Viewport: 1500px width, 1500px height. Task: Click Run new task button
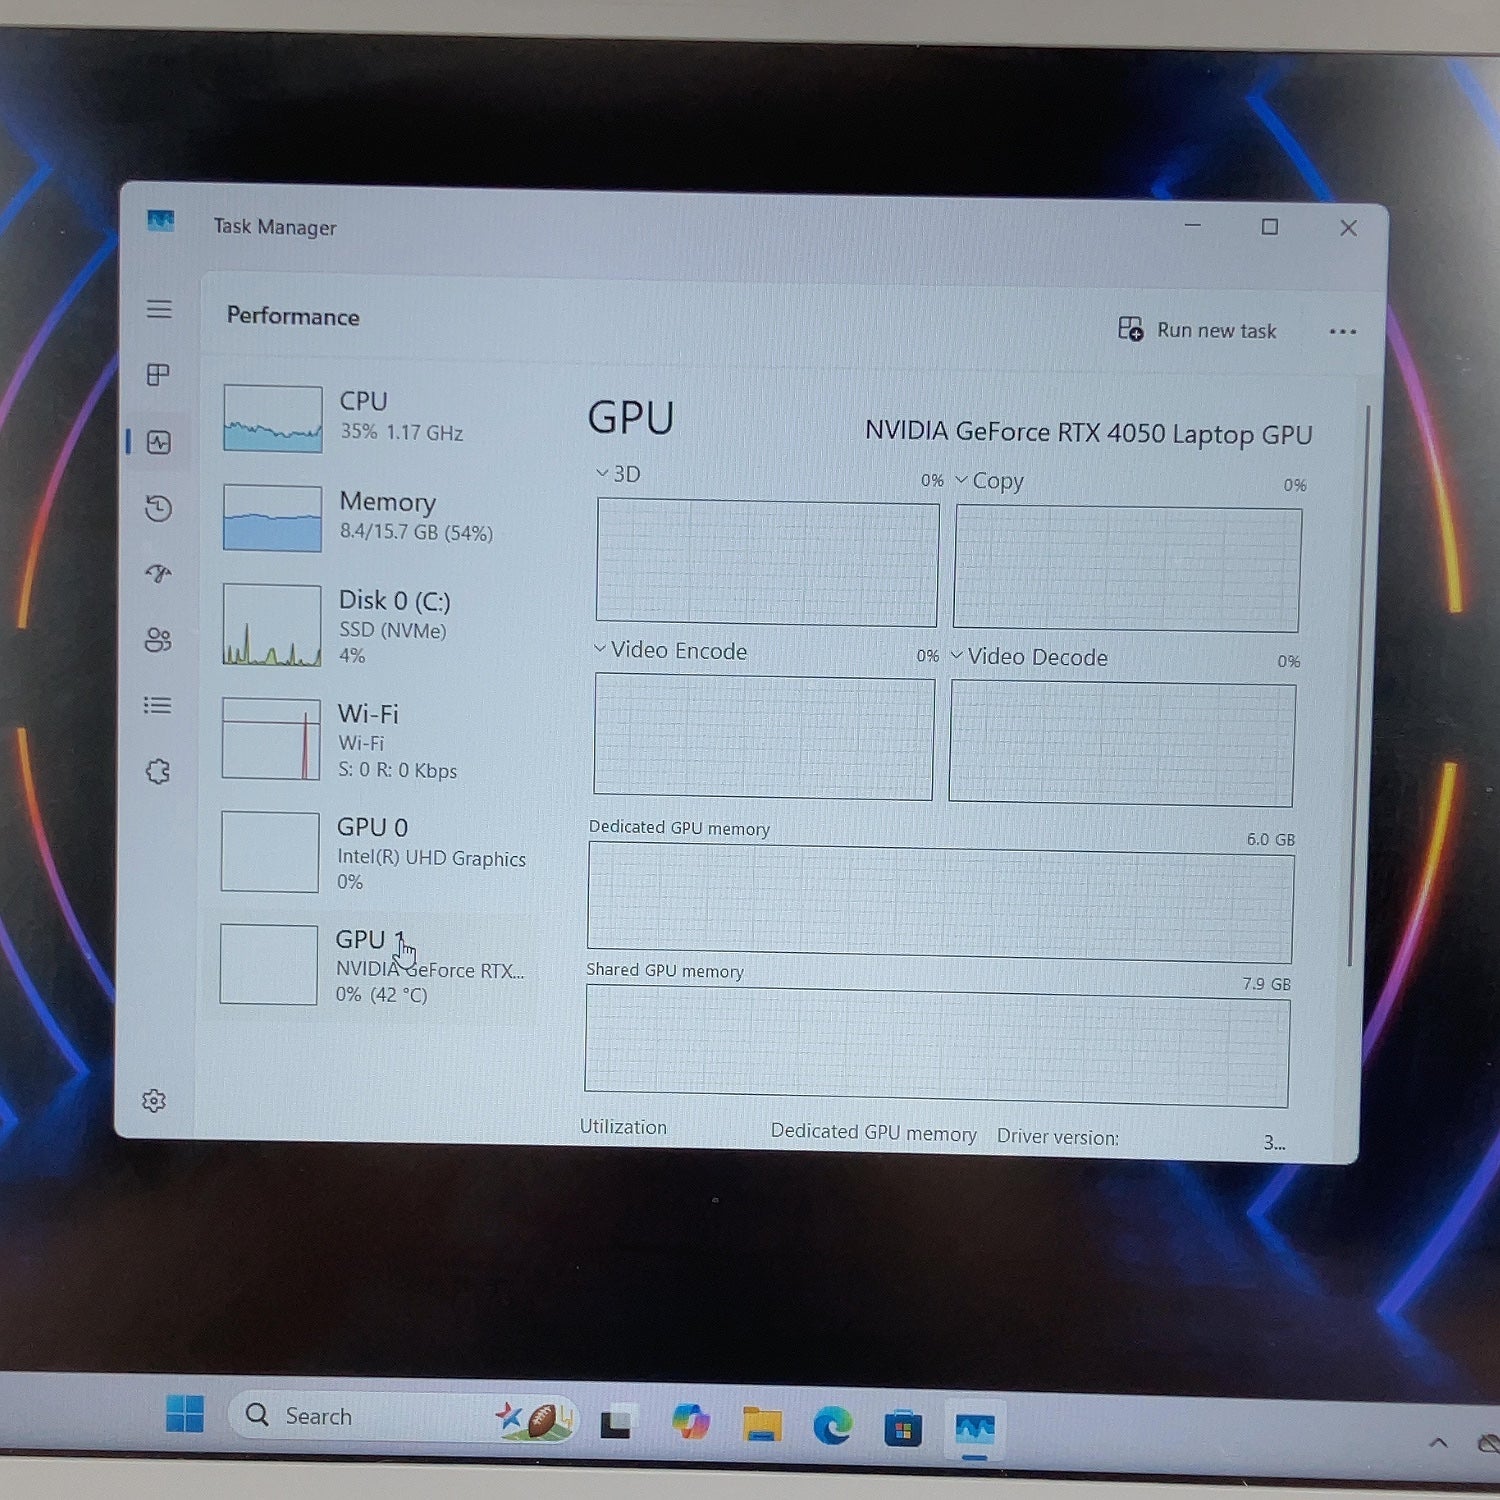tap(1197, 330)
